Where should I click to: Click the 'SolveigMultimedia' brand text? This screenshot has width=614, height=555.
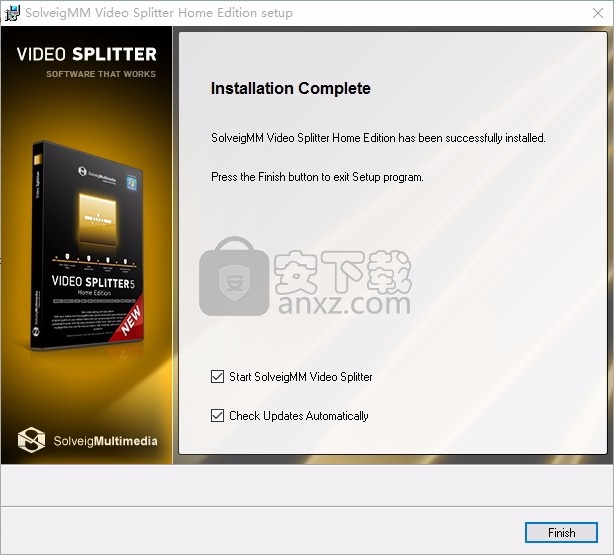[x=105, y=441]
